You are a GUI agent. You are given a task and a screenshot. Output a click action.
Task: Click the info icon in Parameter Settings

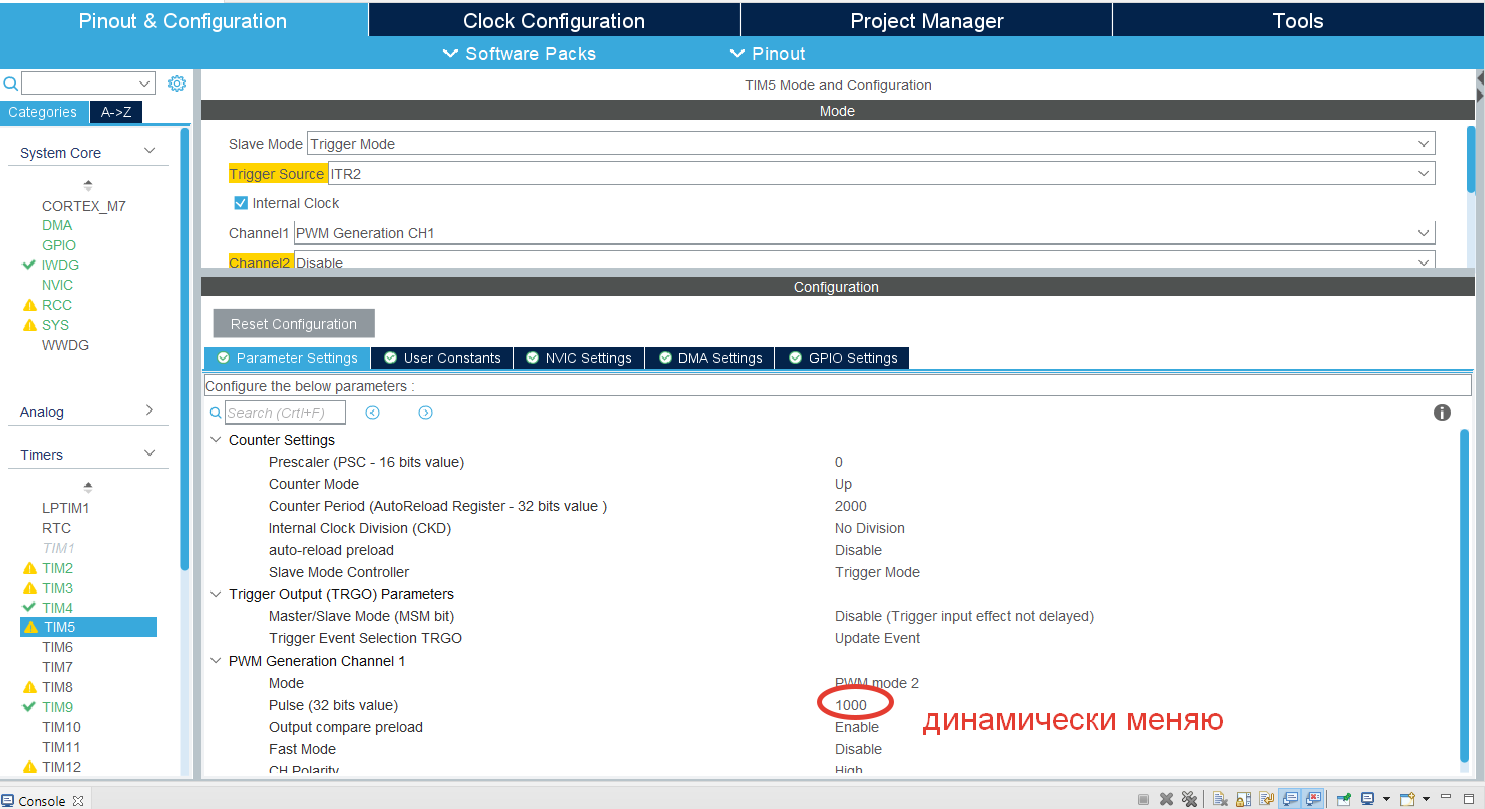tap(1442, 412)
